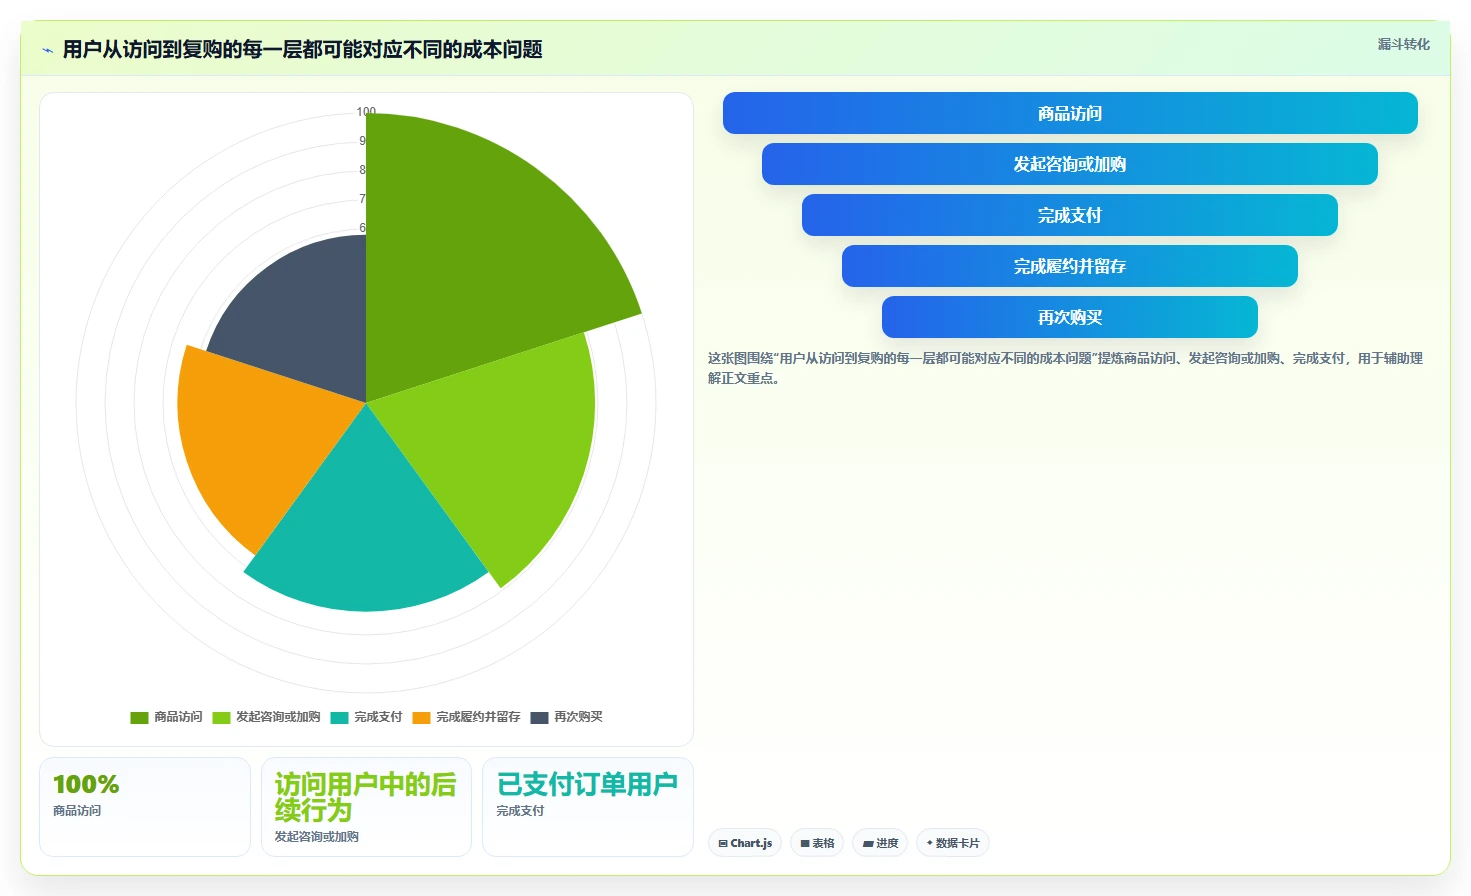
Task: Toggle 商品访问 legend color box
Action: click(139, 717)
